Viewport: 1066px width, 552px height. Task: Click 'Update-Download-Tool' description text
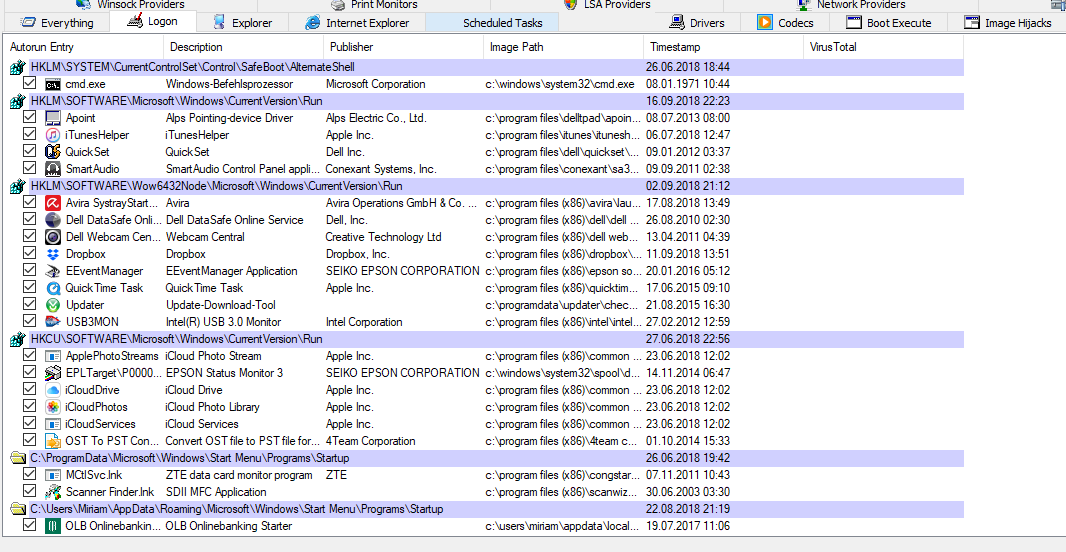(220, 305)
